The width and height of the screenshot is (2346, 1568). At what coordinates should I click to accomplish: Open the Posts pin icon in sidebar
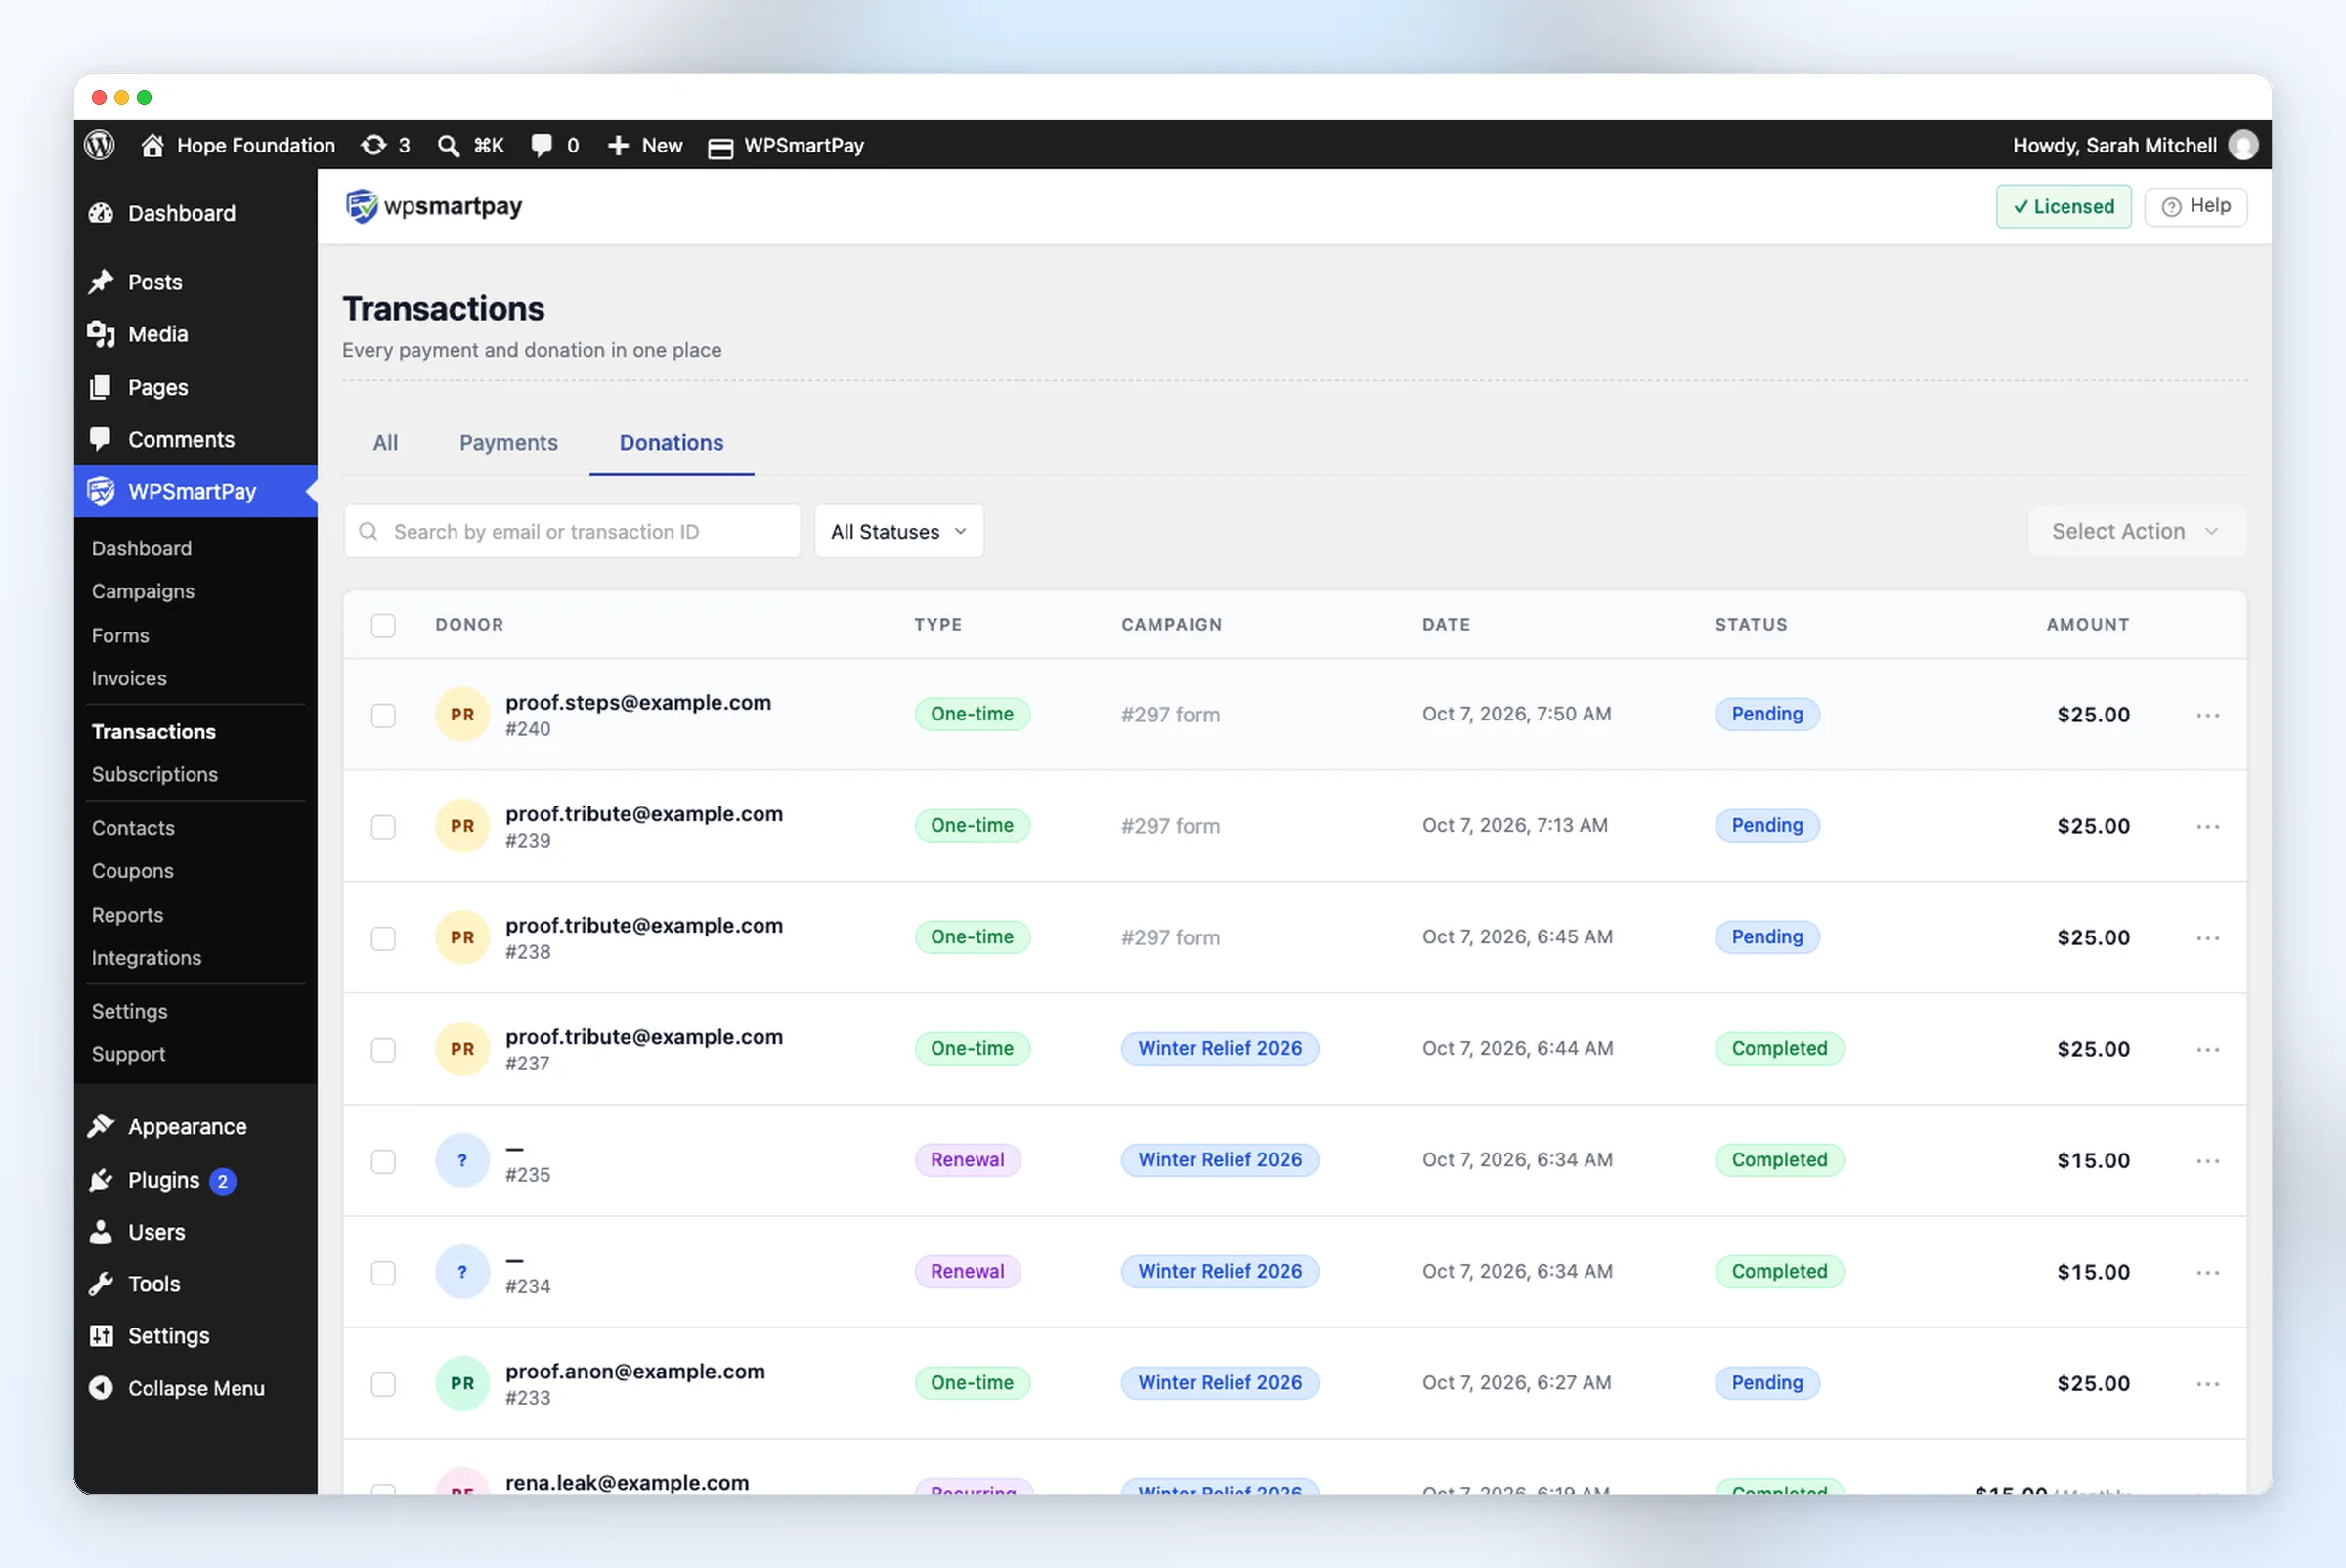[101, 282]
